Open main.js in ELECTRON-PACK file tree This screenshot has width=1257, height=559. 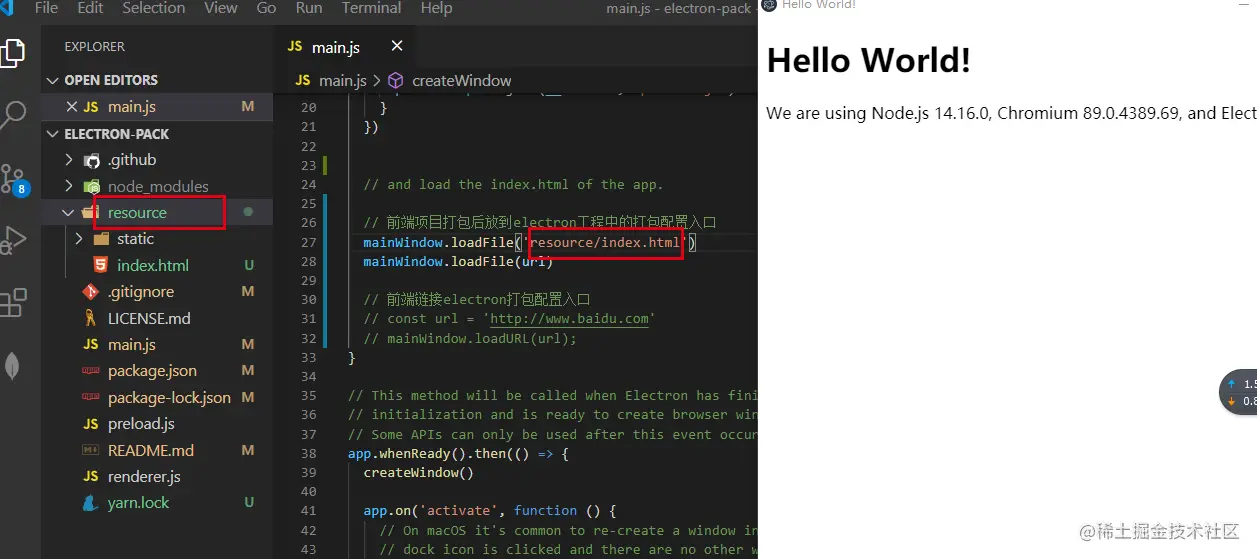coord(132,345)
